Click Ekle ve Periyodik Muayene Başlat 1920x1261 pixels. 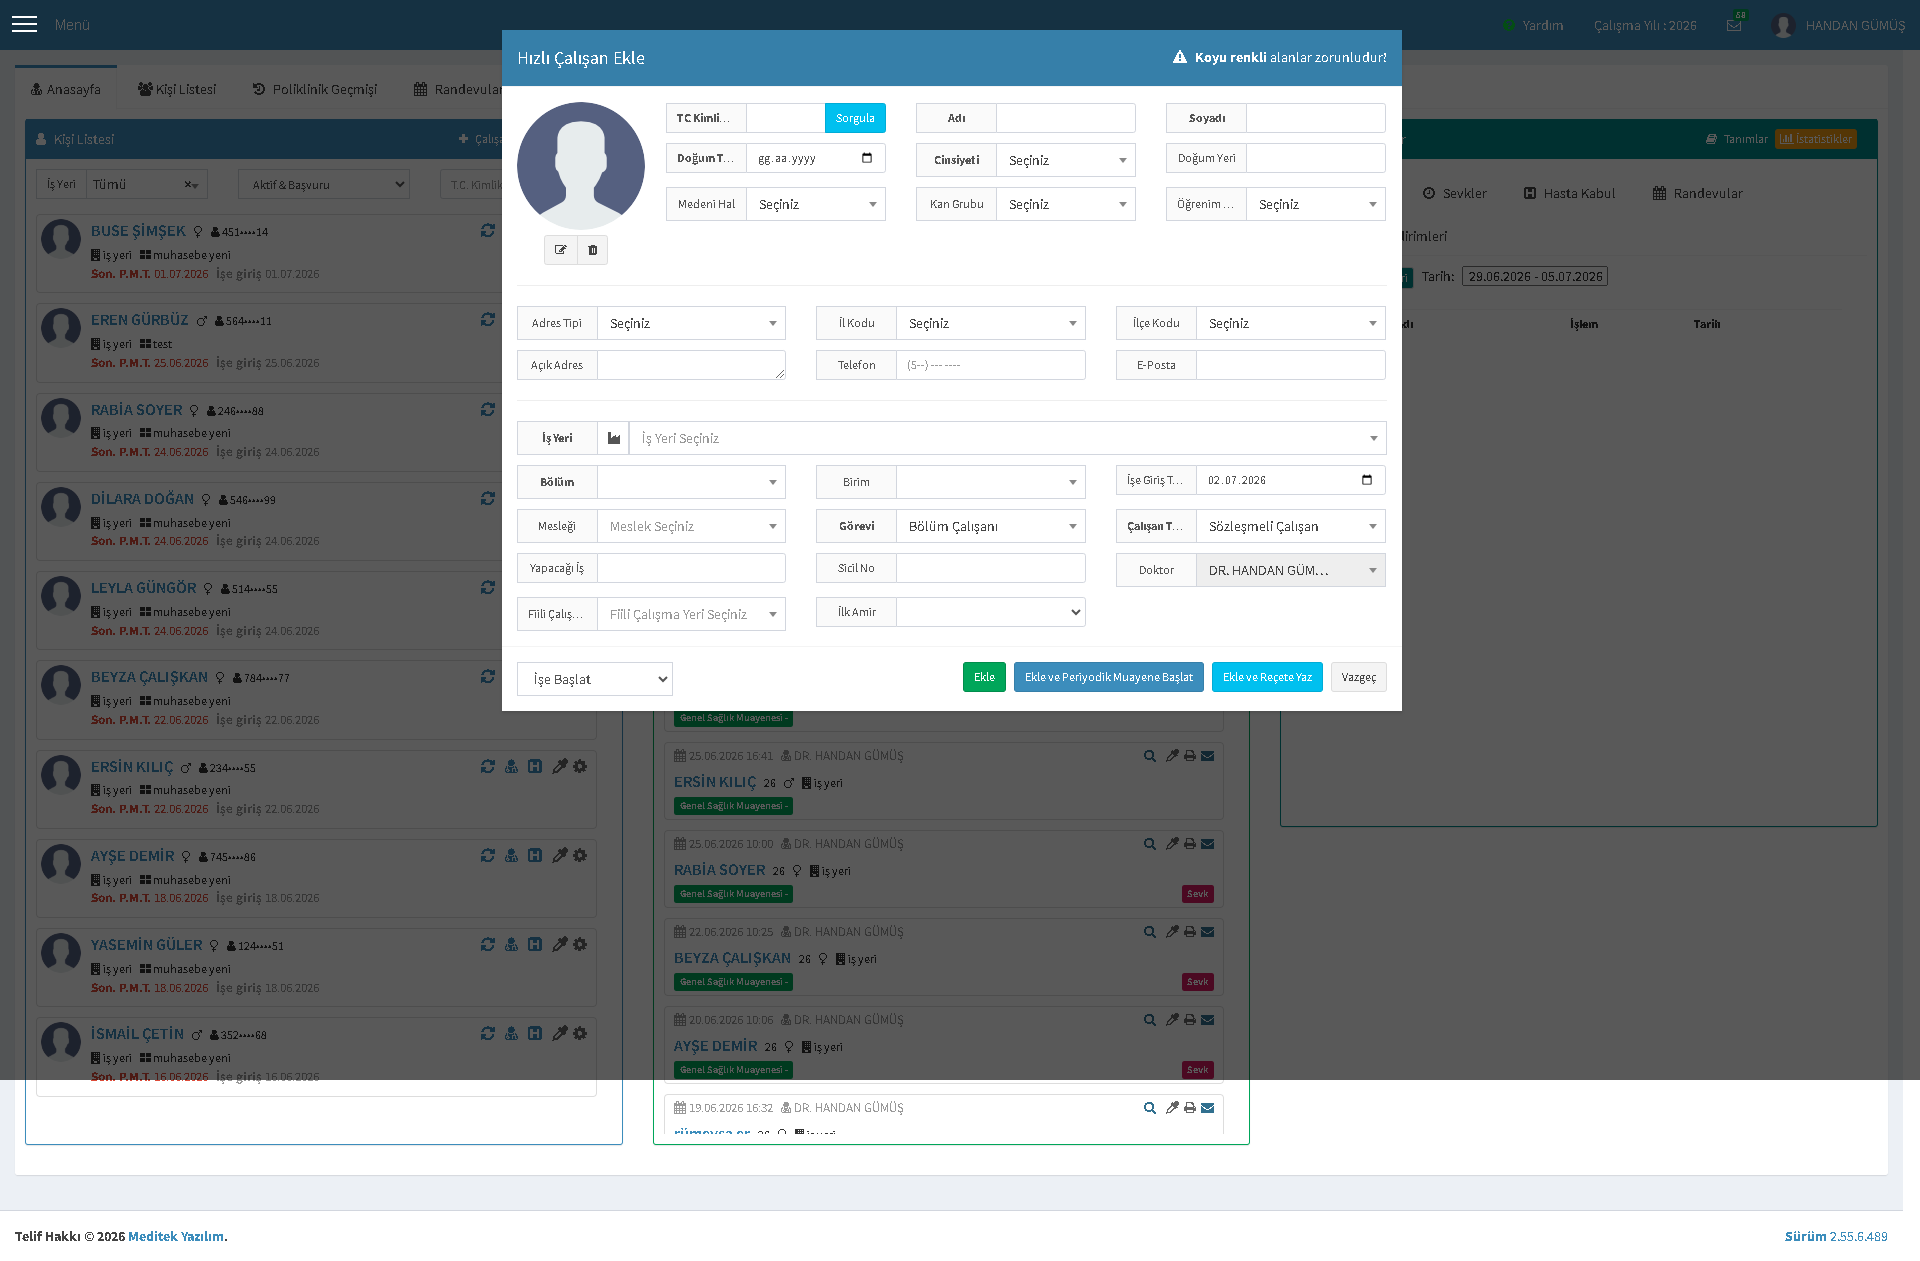click(x=1109, y=677)
